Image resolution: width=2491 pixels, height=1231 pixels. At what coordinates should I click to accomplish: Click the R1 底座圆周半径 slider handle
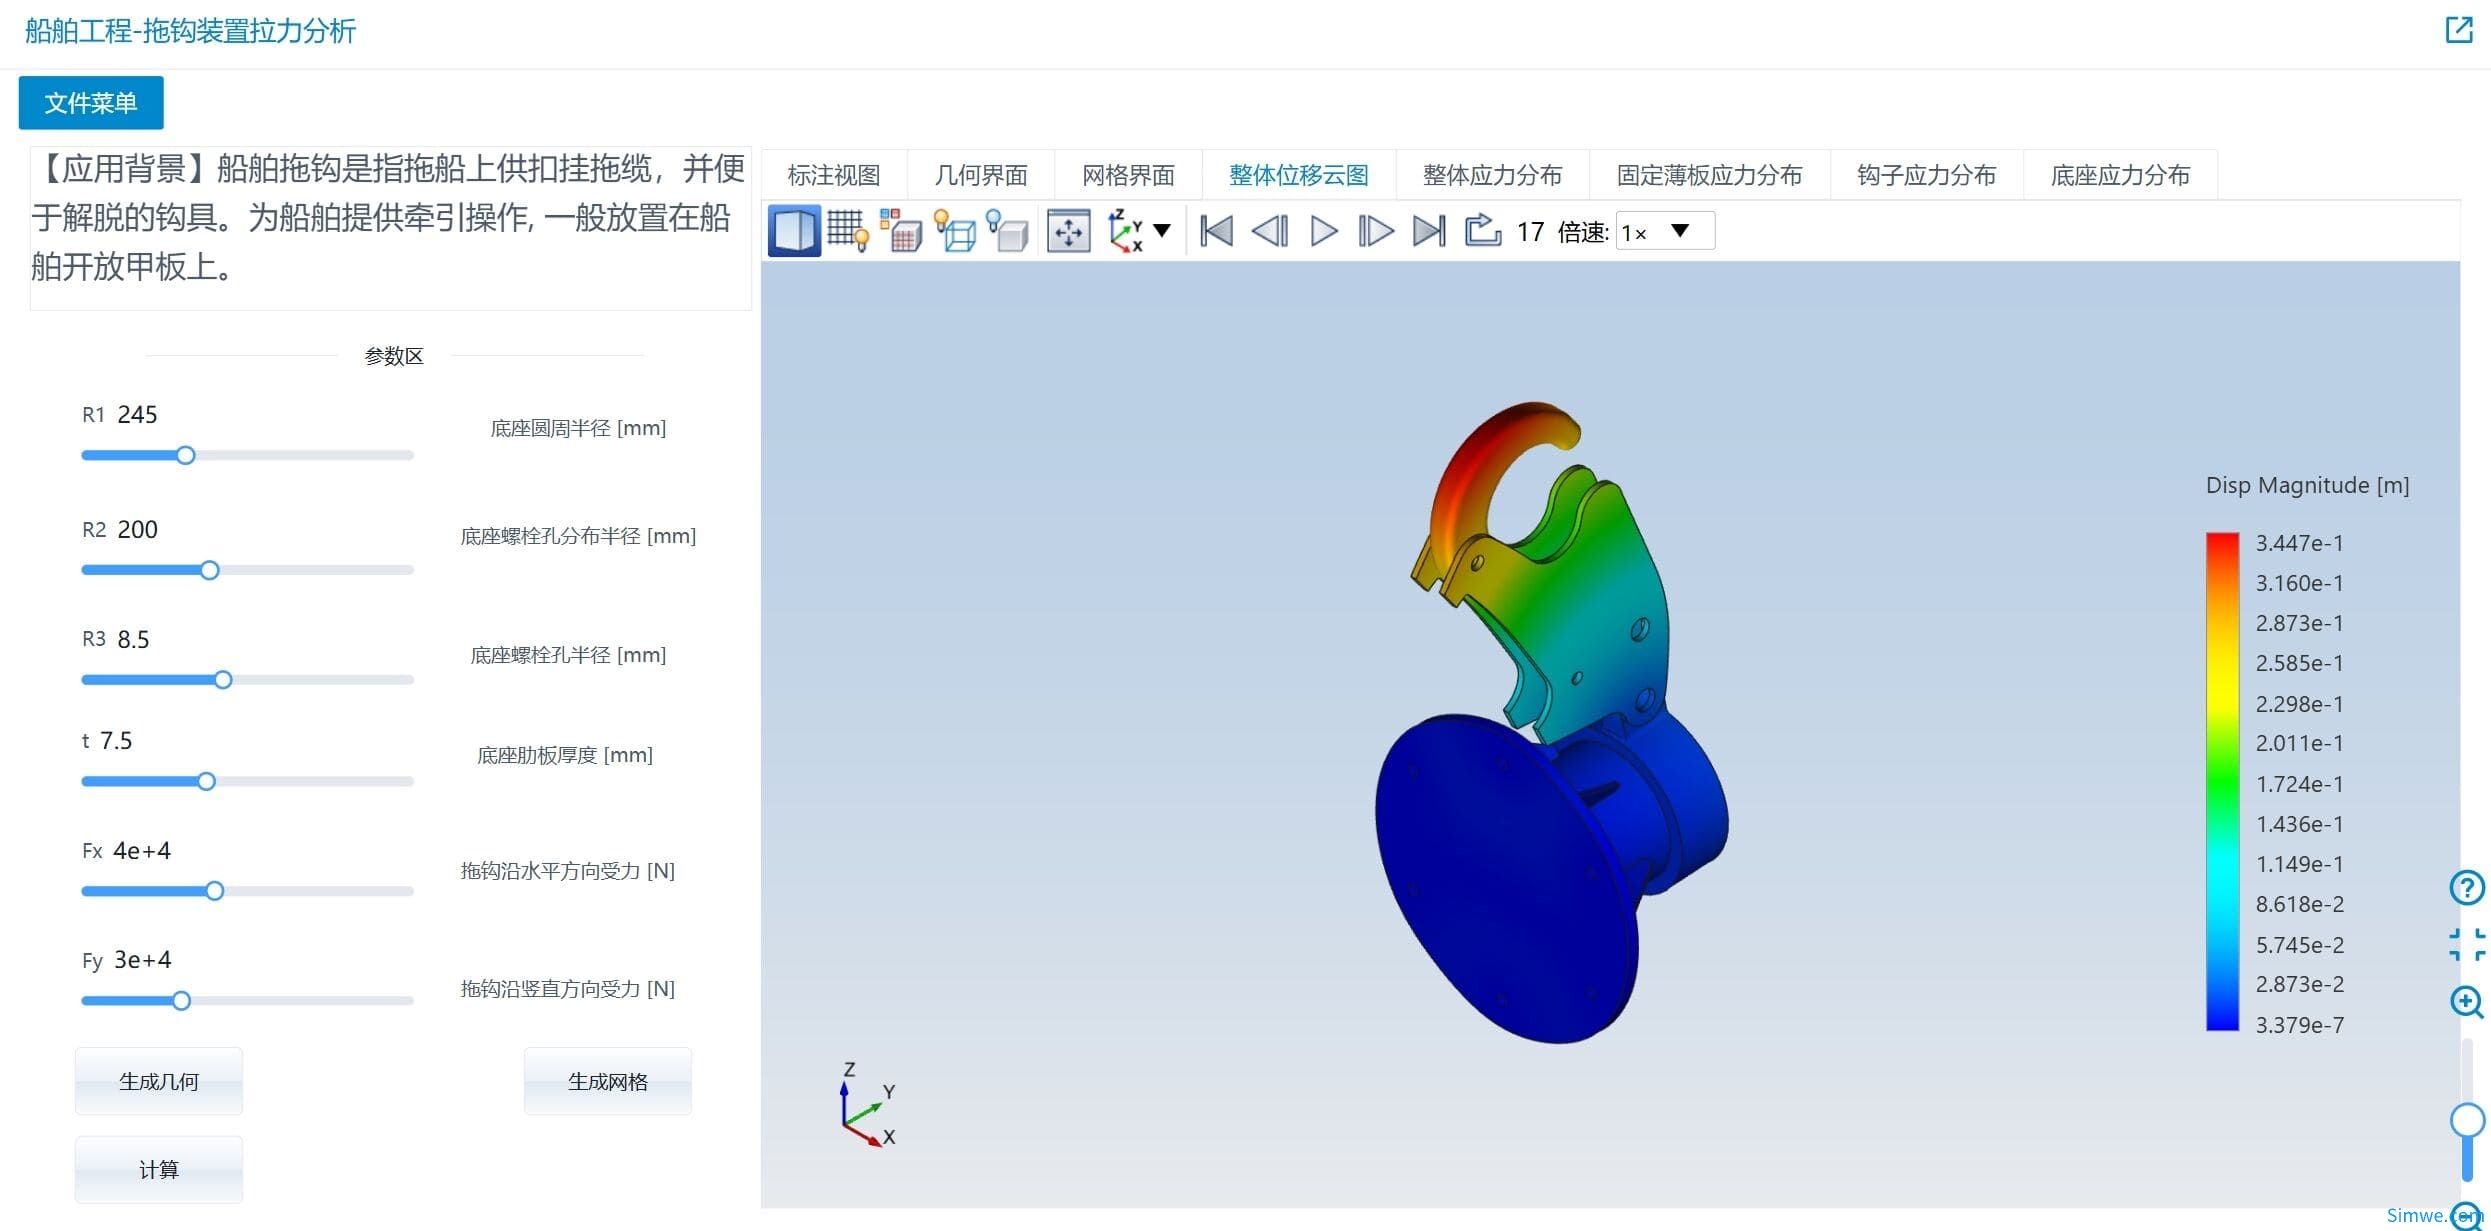coord(185,456)
